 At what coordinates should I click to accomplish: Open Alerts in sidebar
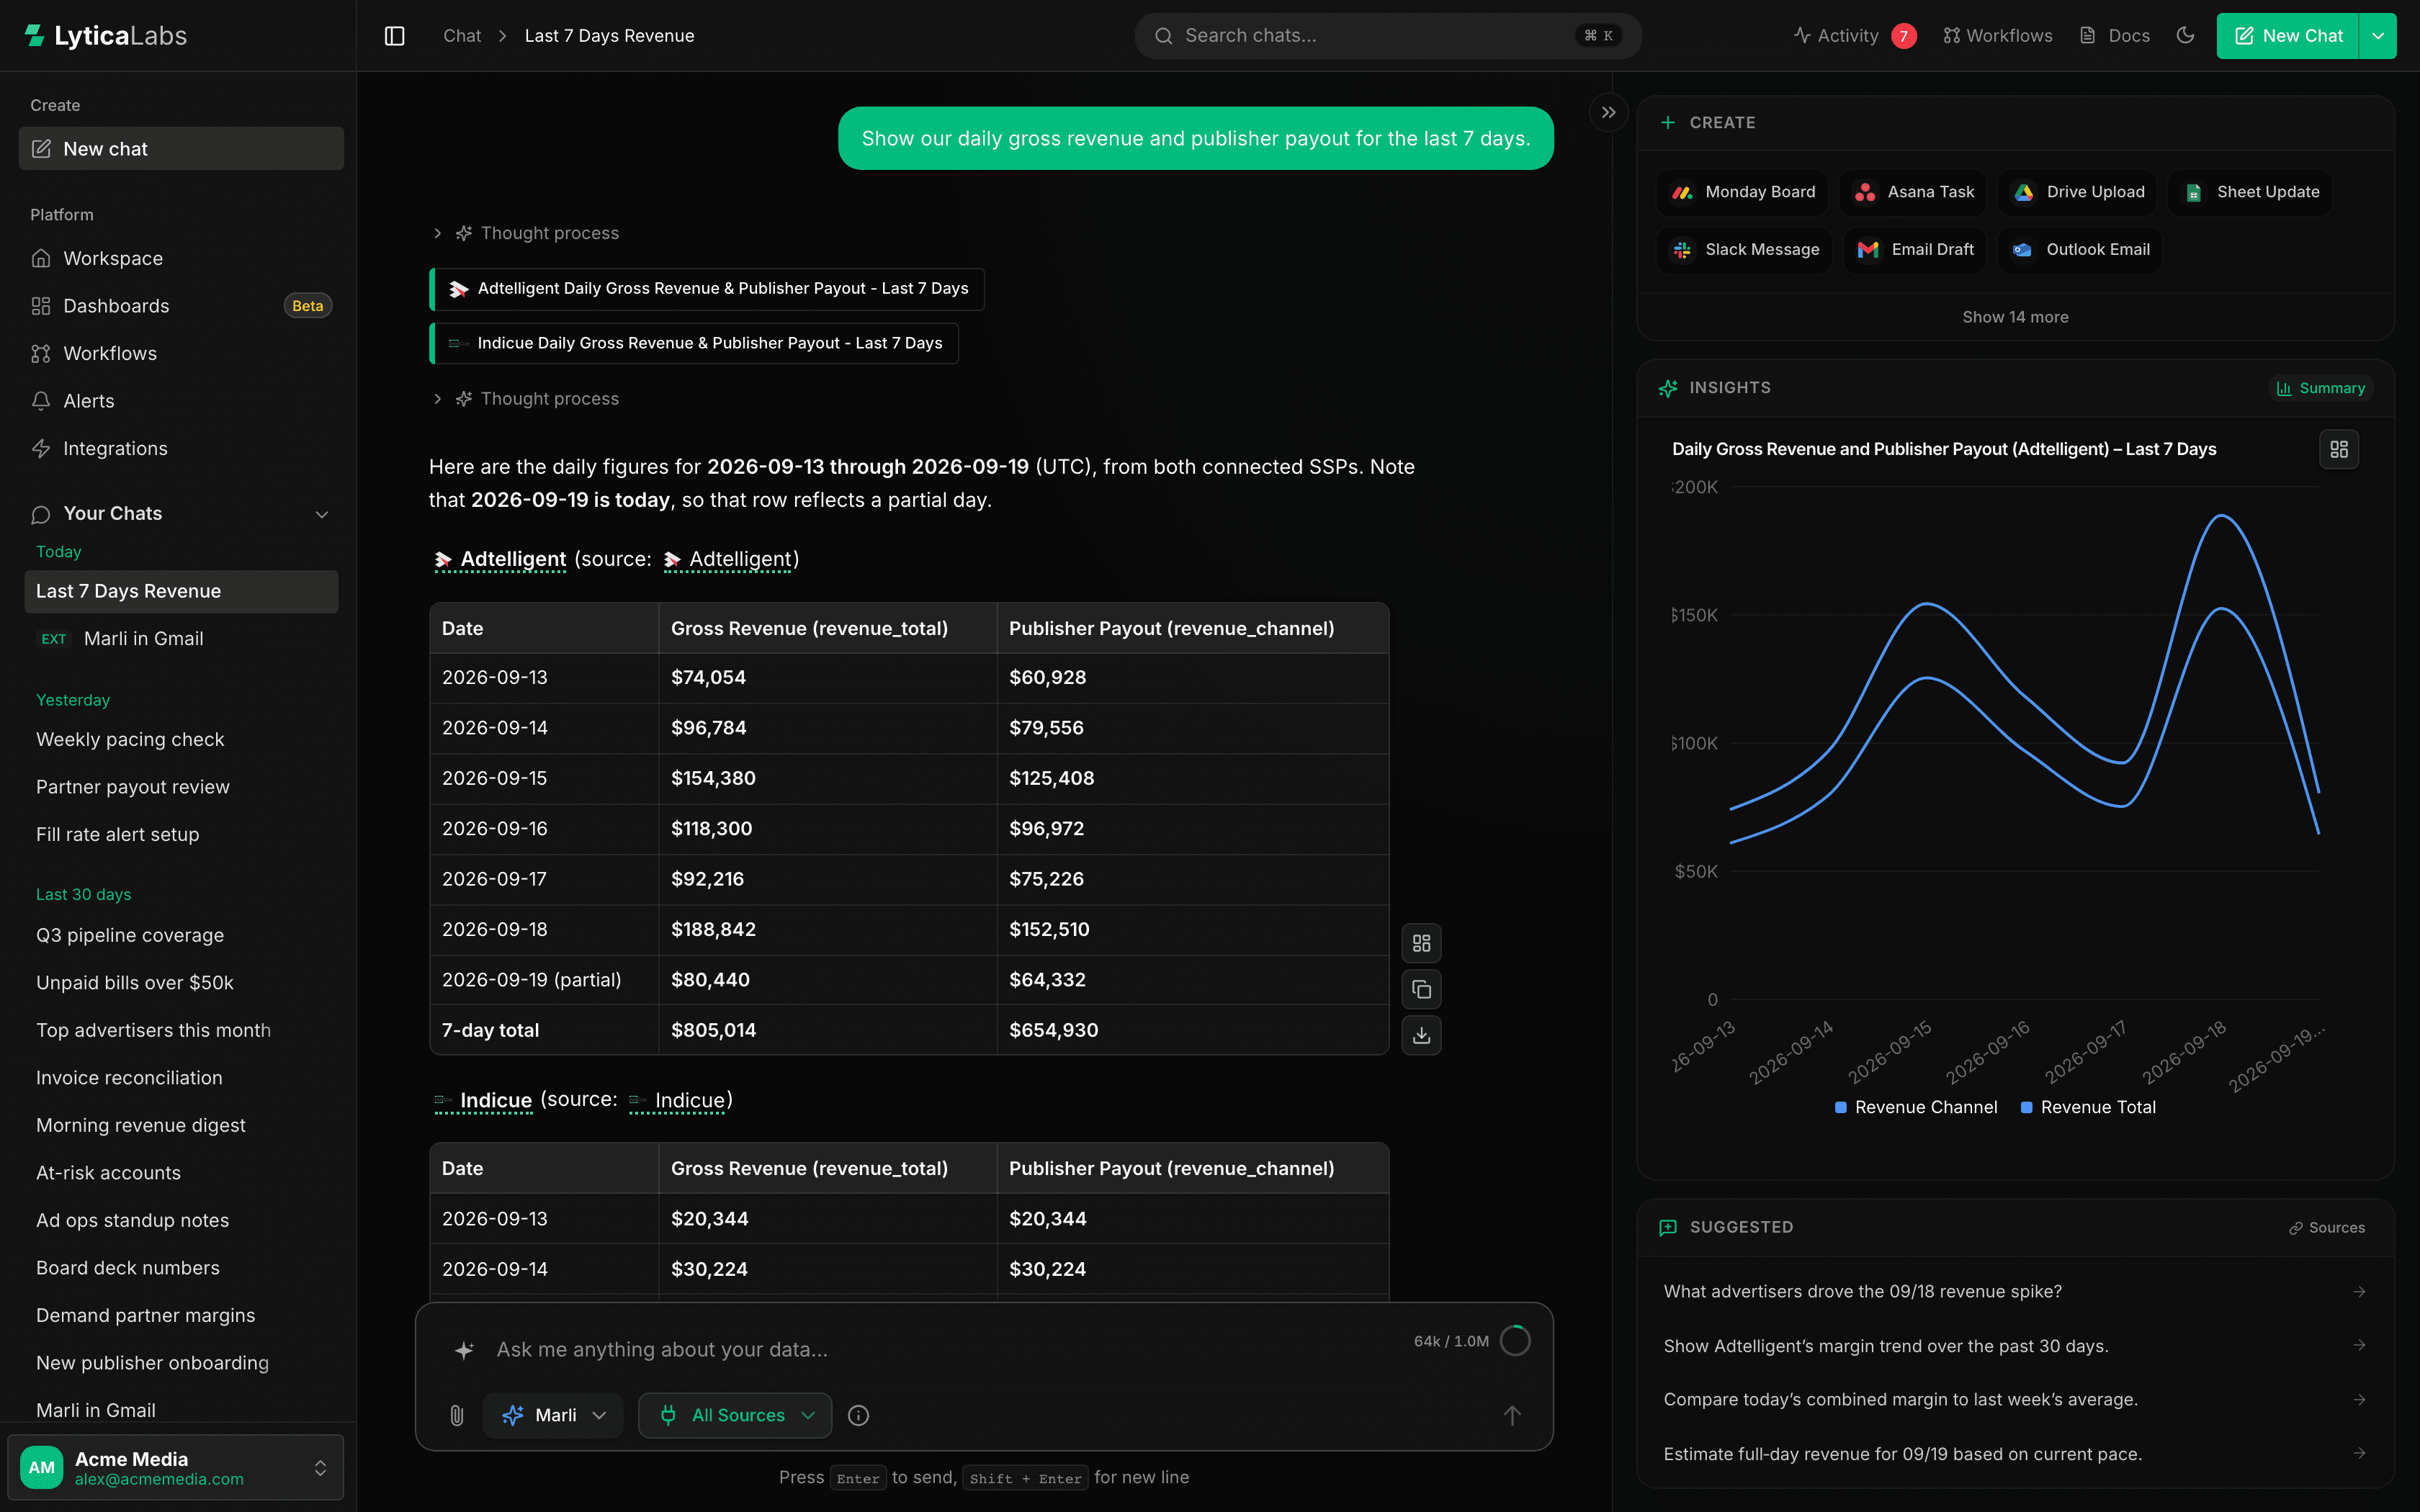(x=181, y=401)
